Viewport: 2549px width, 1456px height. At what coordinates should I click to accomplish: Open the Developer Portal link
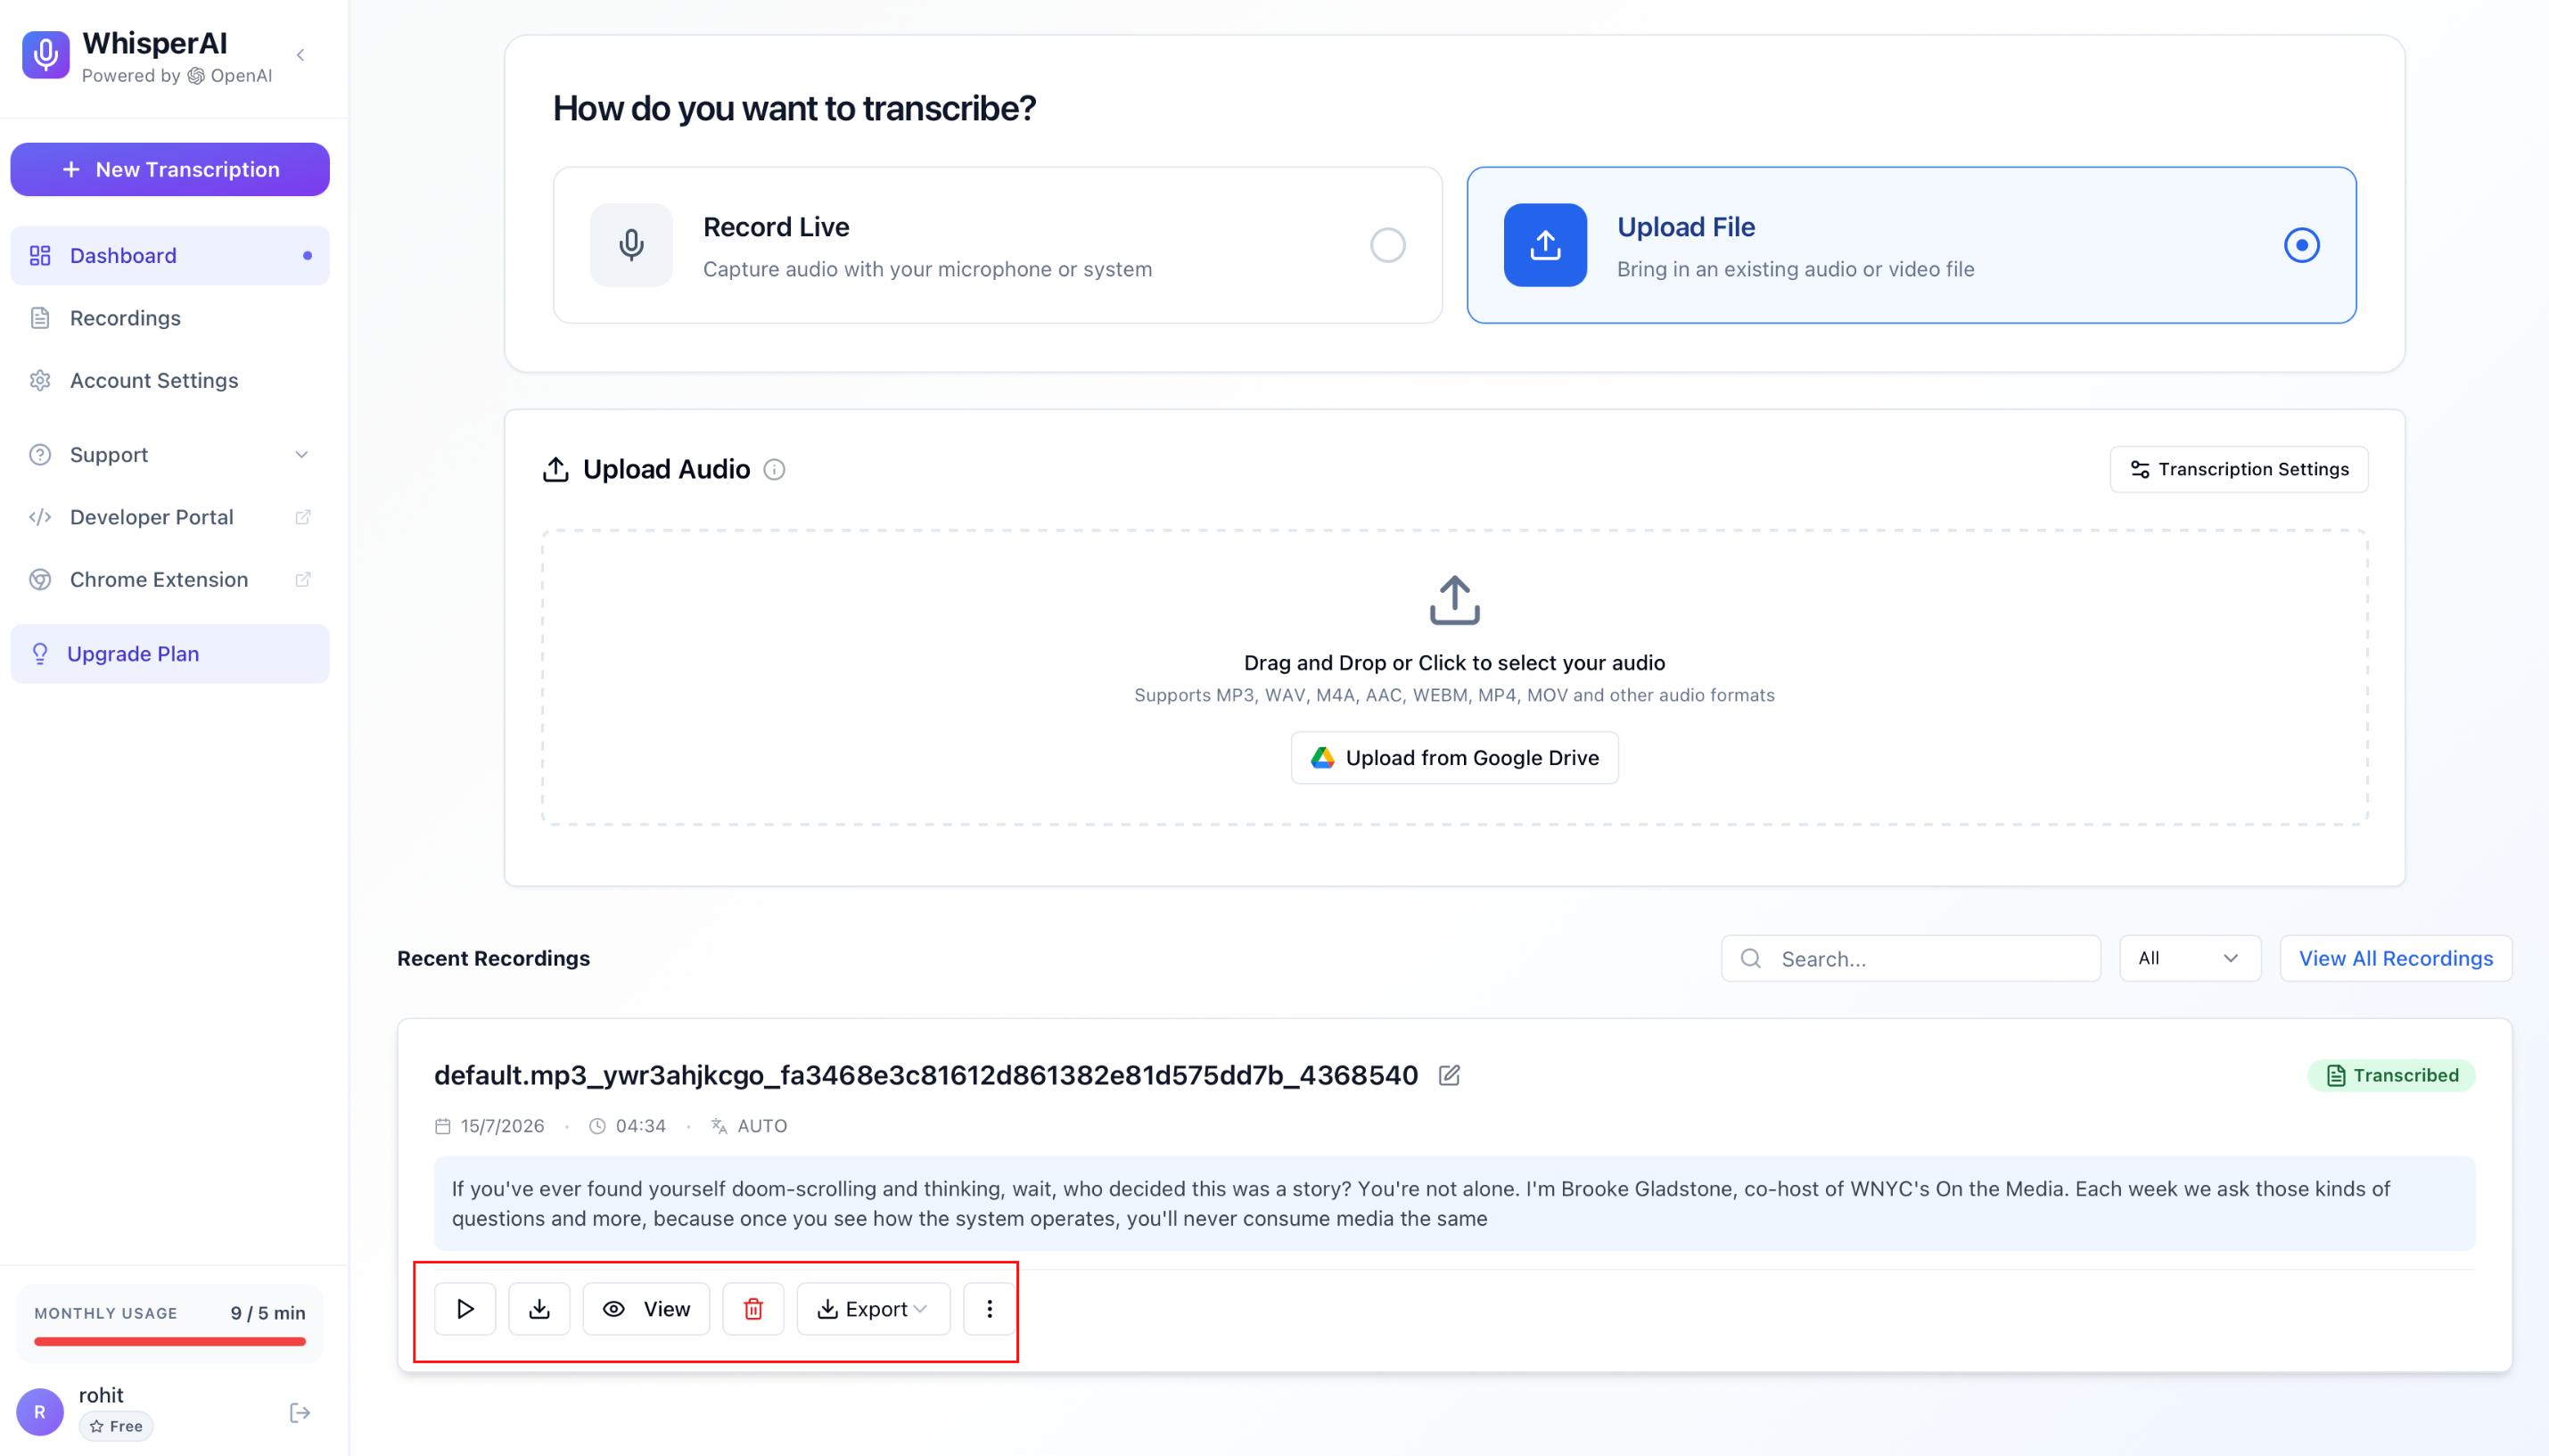pos(170,517)
